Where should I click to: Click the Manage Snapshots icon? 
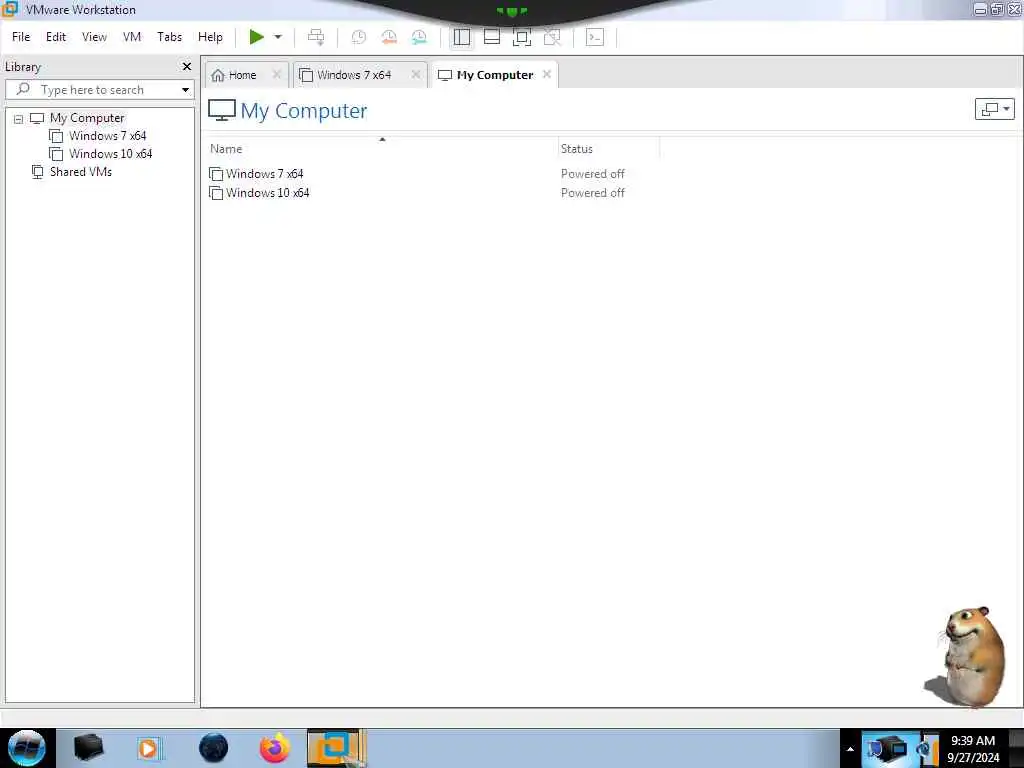pos(419,37)
